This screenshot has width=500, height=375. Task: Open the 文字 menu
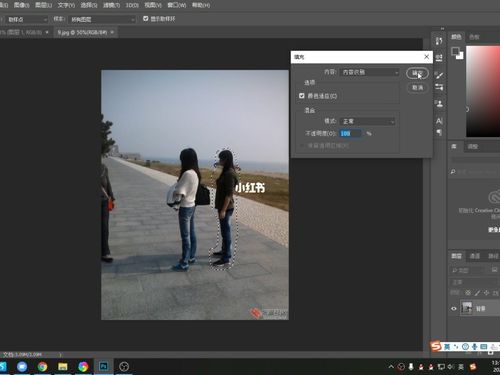(x=66, y=5)
